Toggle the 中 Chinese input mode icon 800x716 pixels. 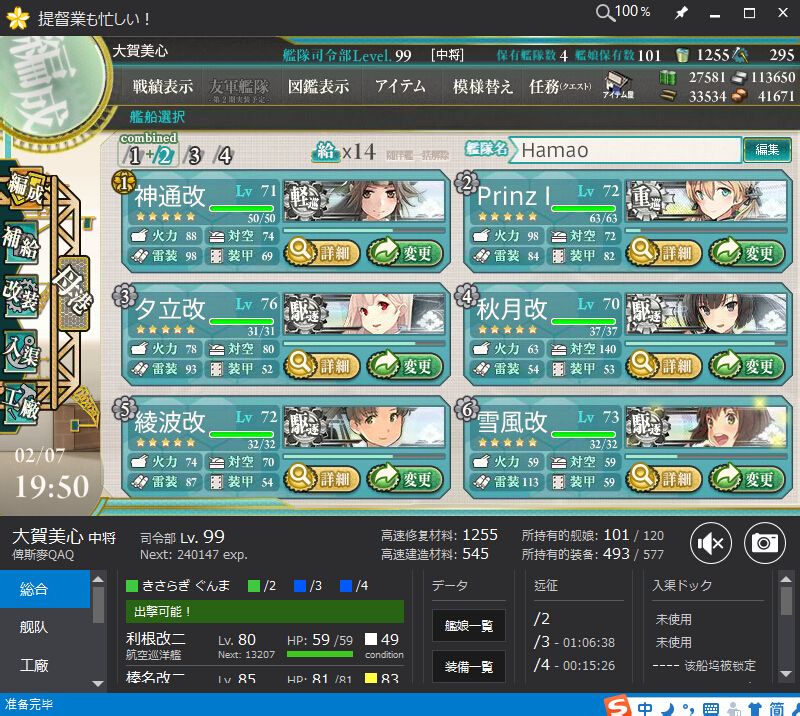(645, 708)
